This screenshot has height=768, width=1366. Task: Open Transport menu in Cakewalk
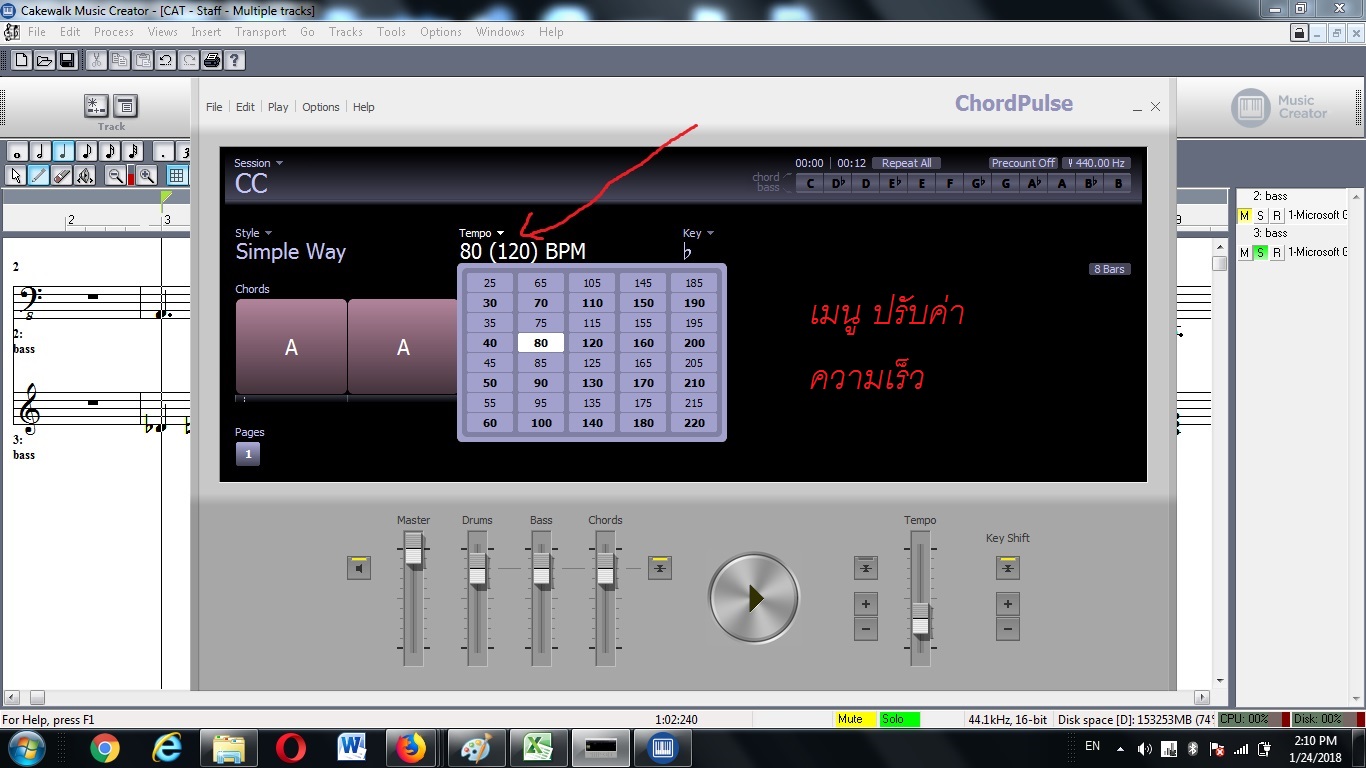pos(261,32)
